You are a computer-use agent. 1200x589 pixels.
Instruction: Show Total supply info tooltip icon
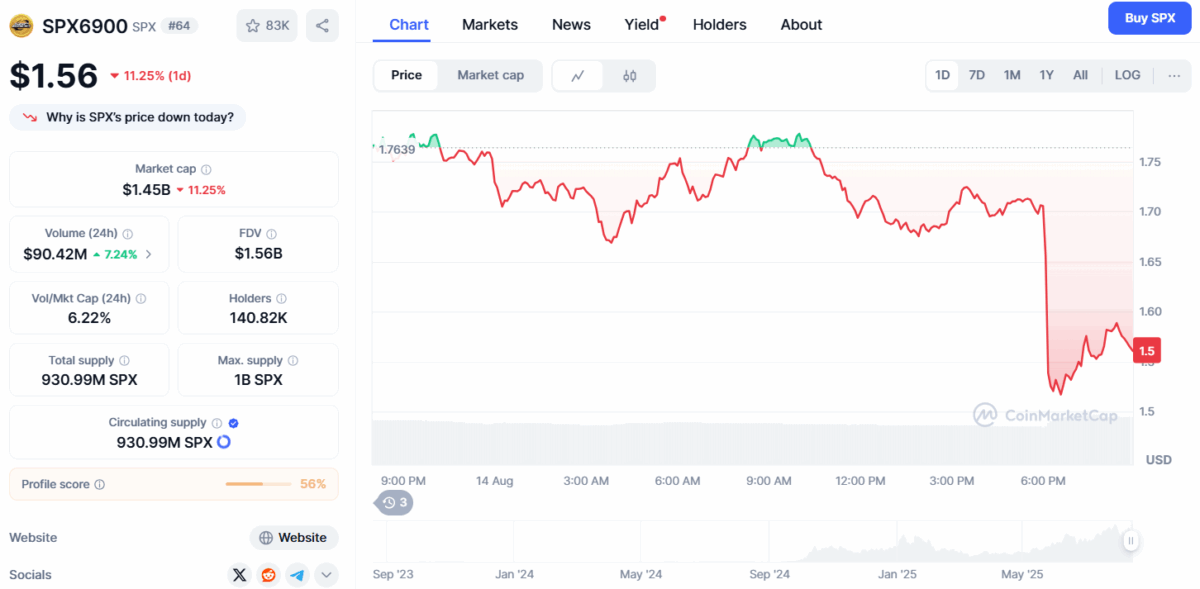point(124,361)
